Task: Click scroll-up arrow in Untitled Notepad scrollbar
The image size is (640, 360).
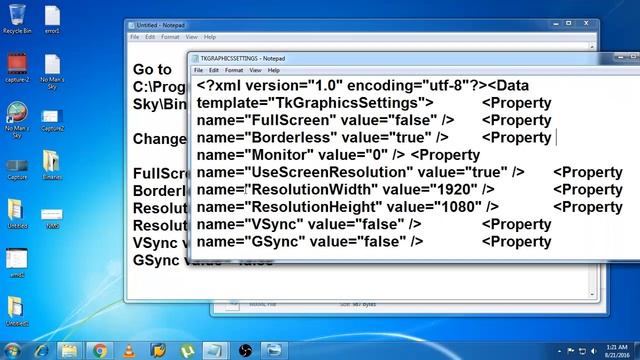Action: pos(592,47)
